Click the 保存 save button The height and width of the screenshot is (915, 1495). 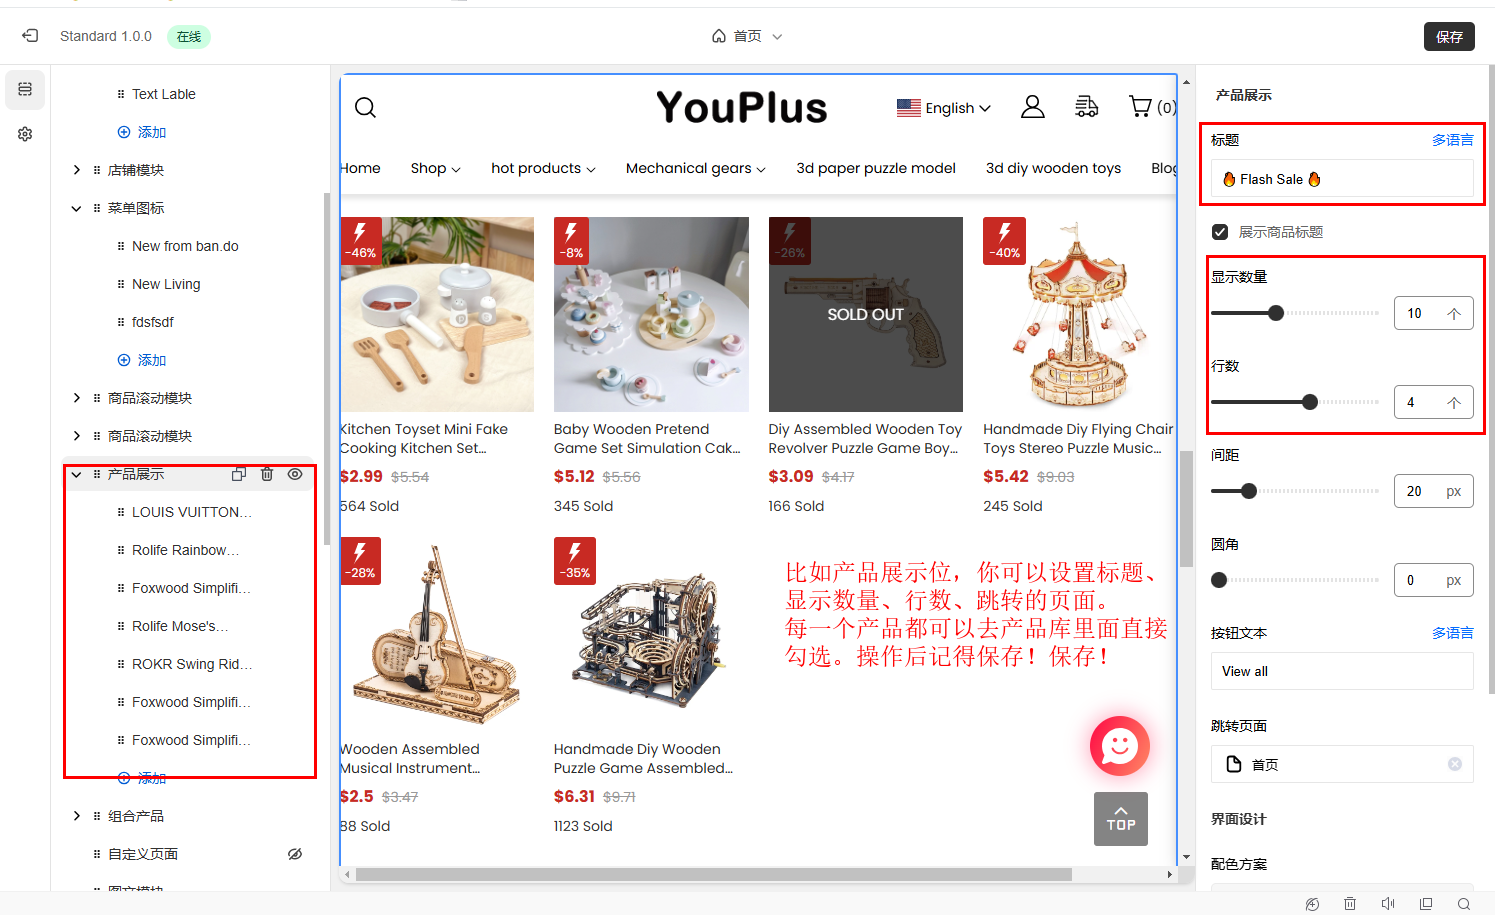1448,37
